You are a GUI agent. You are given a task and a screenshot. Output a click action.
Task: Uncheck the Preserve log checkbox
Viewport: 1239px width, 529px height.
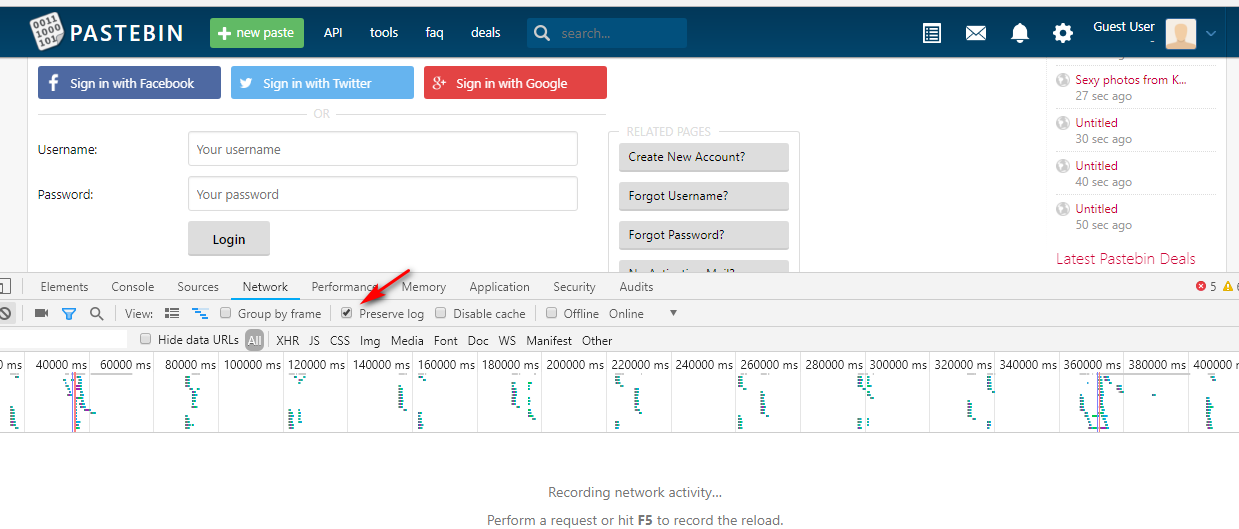[x=347, y=313]
